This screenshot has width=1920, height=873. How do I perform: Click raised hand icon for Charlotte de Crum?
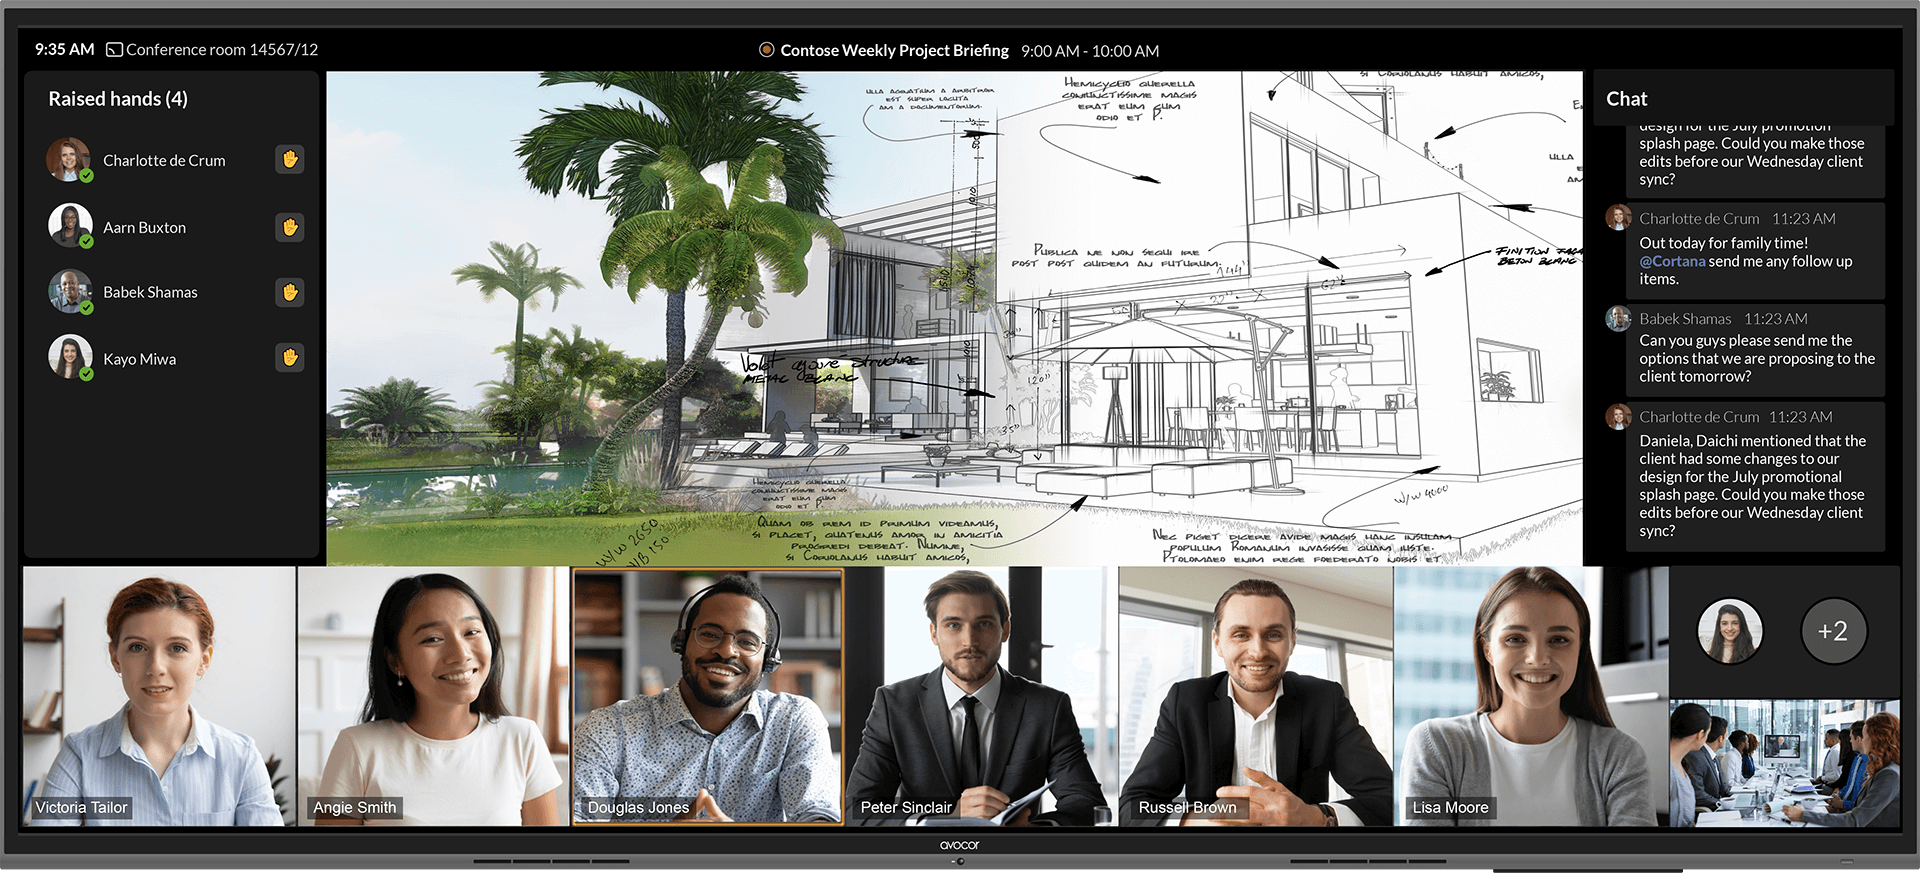(x=290, y=159)
